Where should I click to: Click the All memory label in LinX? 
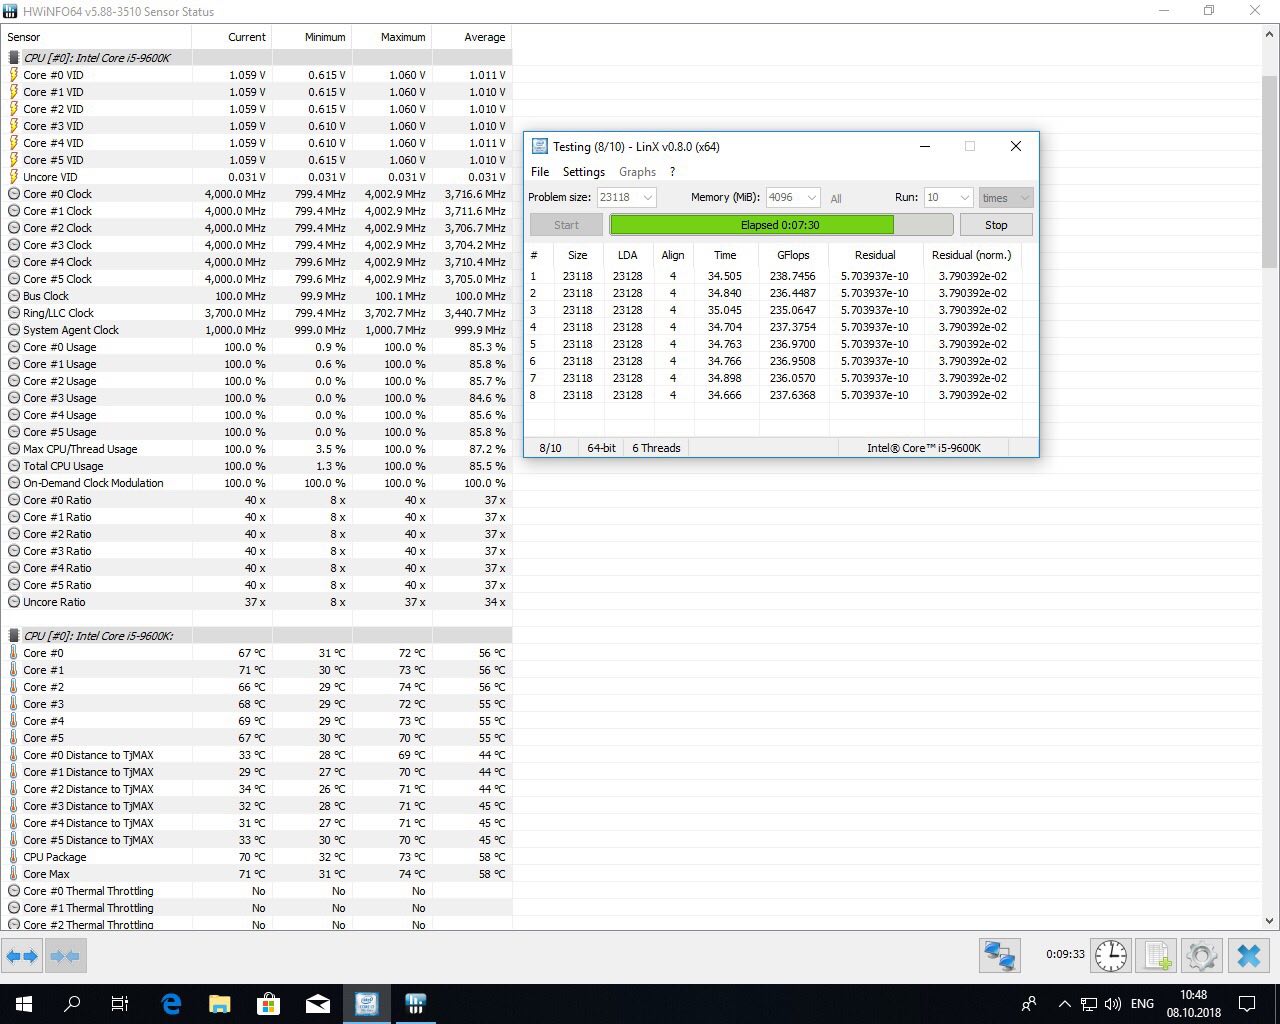click(836, 199)
